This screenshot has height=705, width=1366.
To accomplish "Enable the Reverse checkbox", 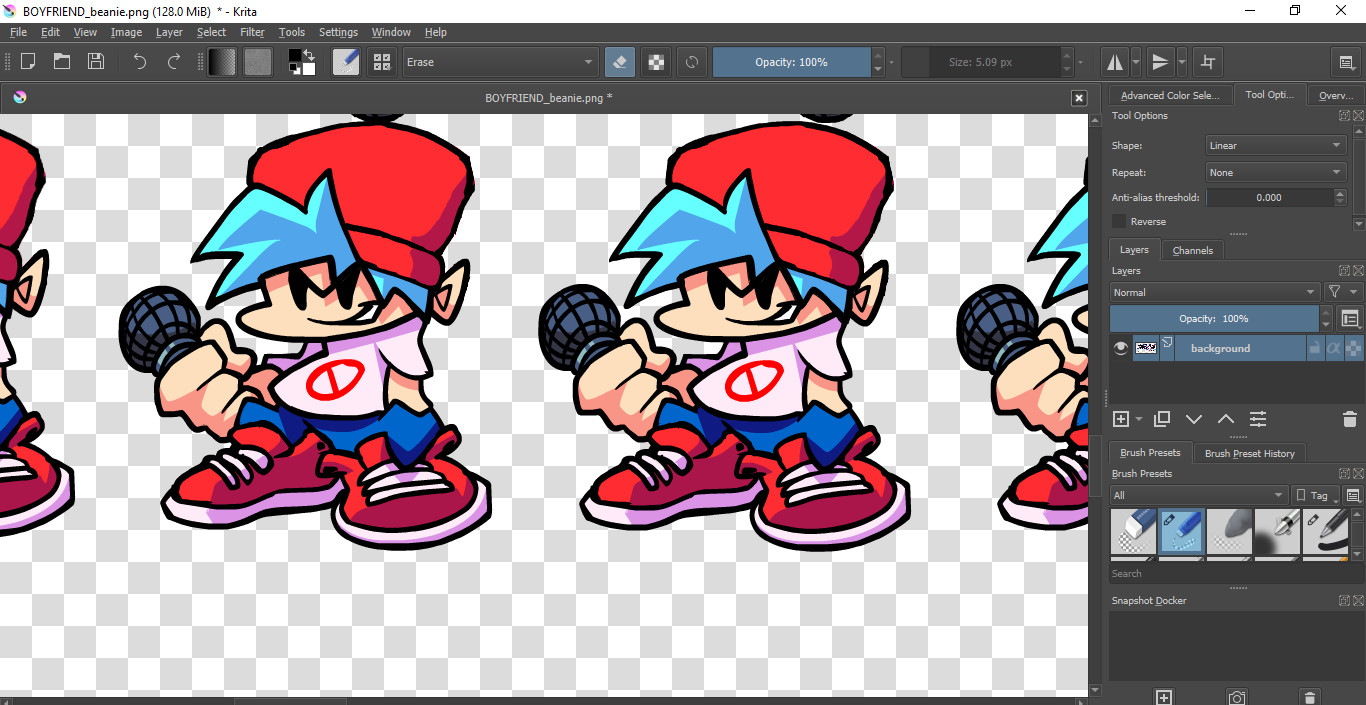I will (1120, 222).
